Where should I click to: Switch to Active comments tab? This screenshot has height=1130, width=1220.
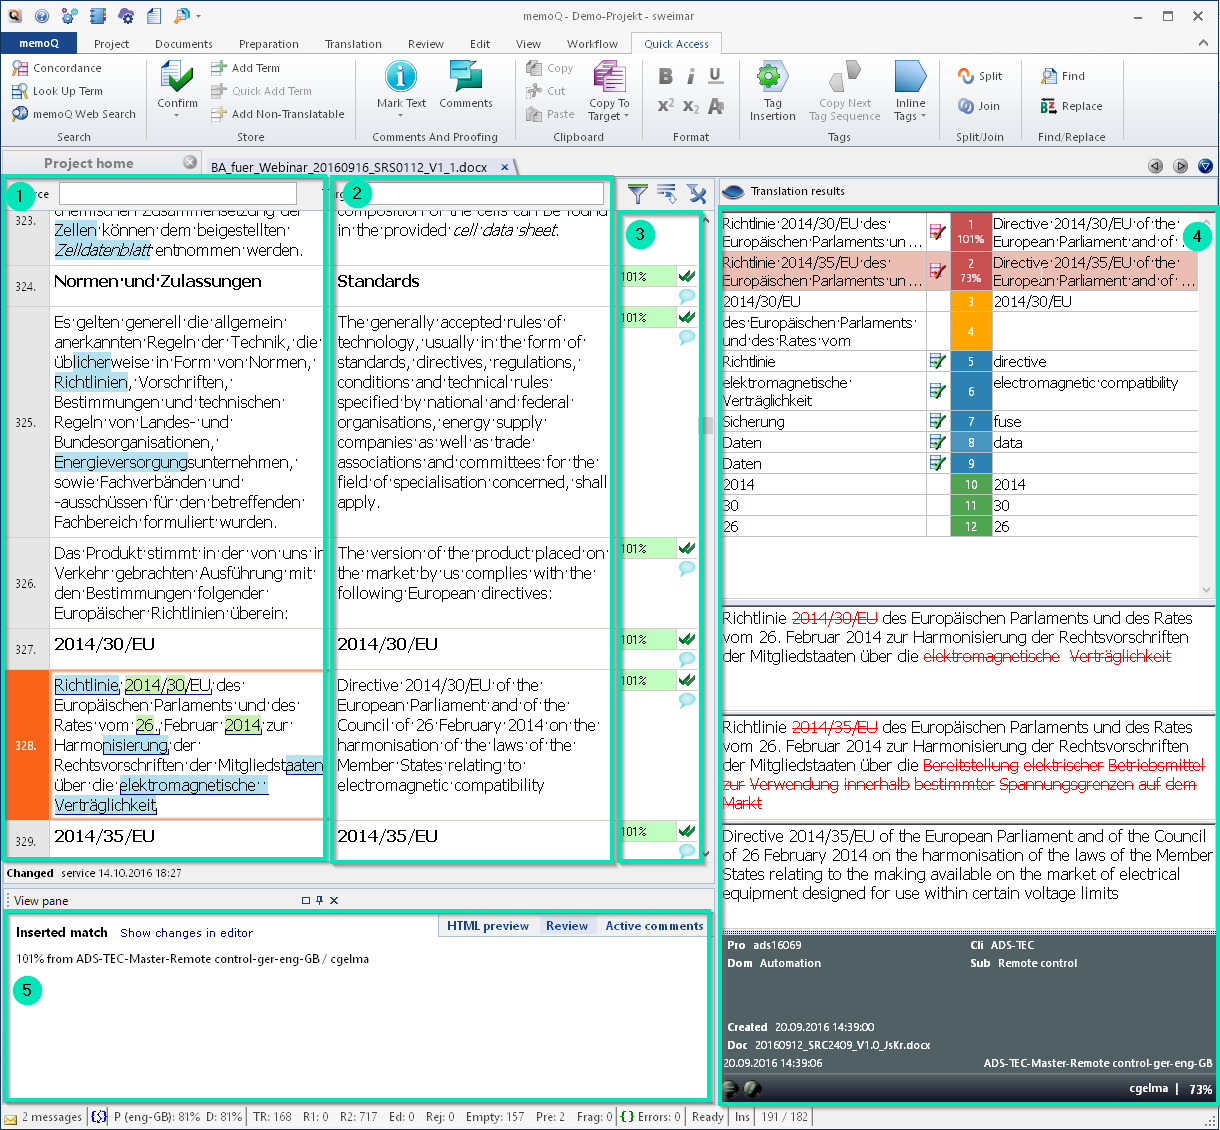(x=654, y=926)
